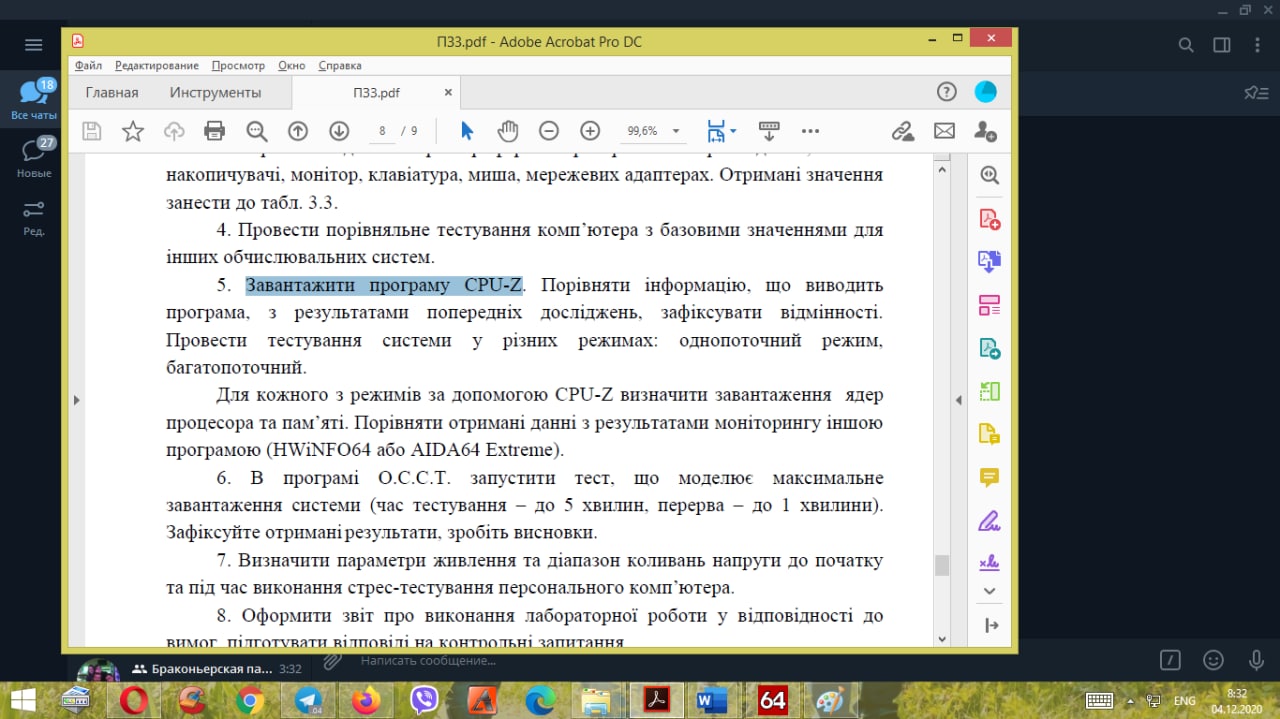
Task: Toggle the Telegram side panel icon
Action: (x=1221, y=45)
